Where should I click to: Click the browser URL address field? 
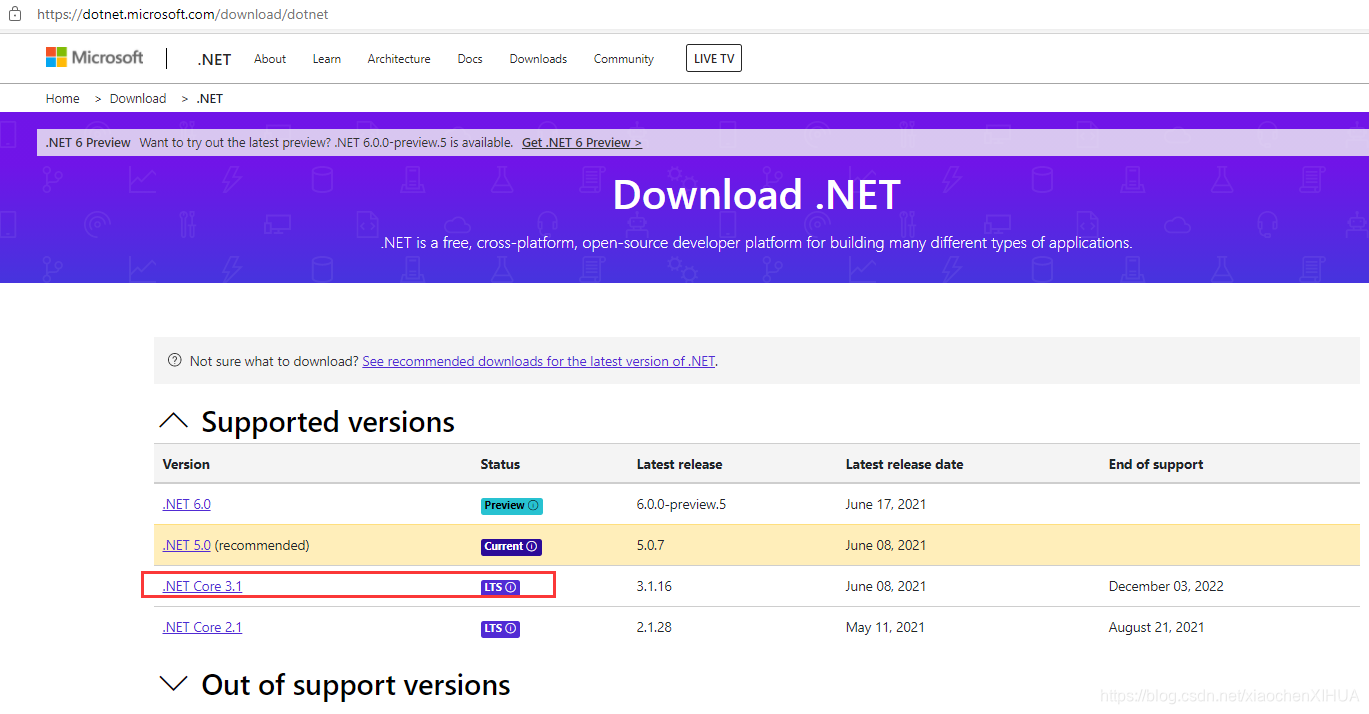183,15
